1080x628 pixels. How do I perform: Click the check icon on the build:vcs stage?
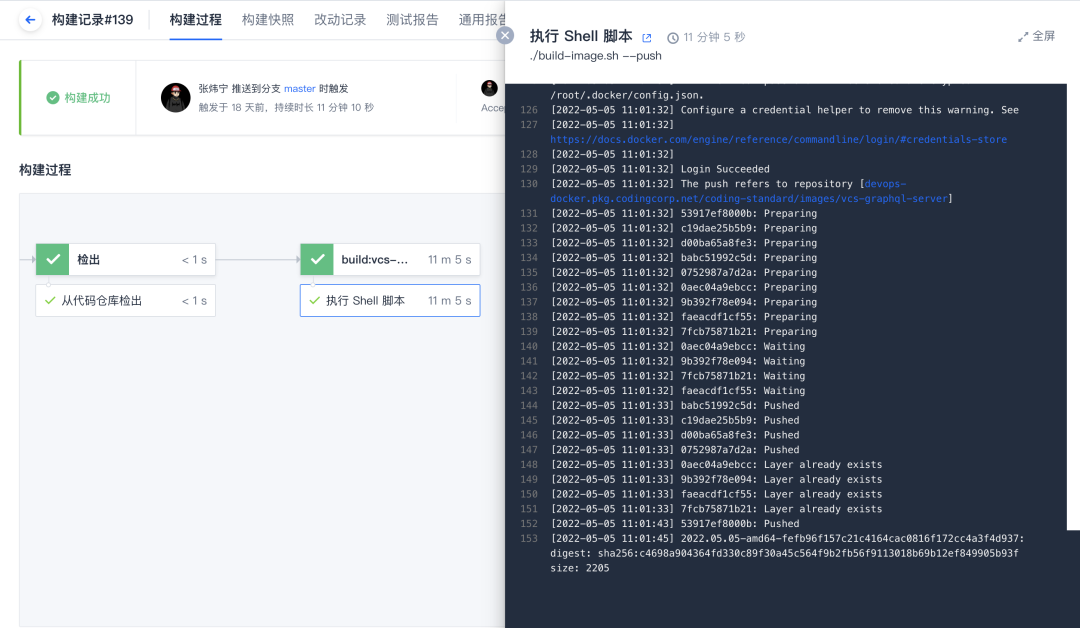[x=316, y=259]
